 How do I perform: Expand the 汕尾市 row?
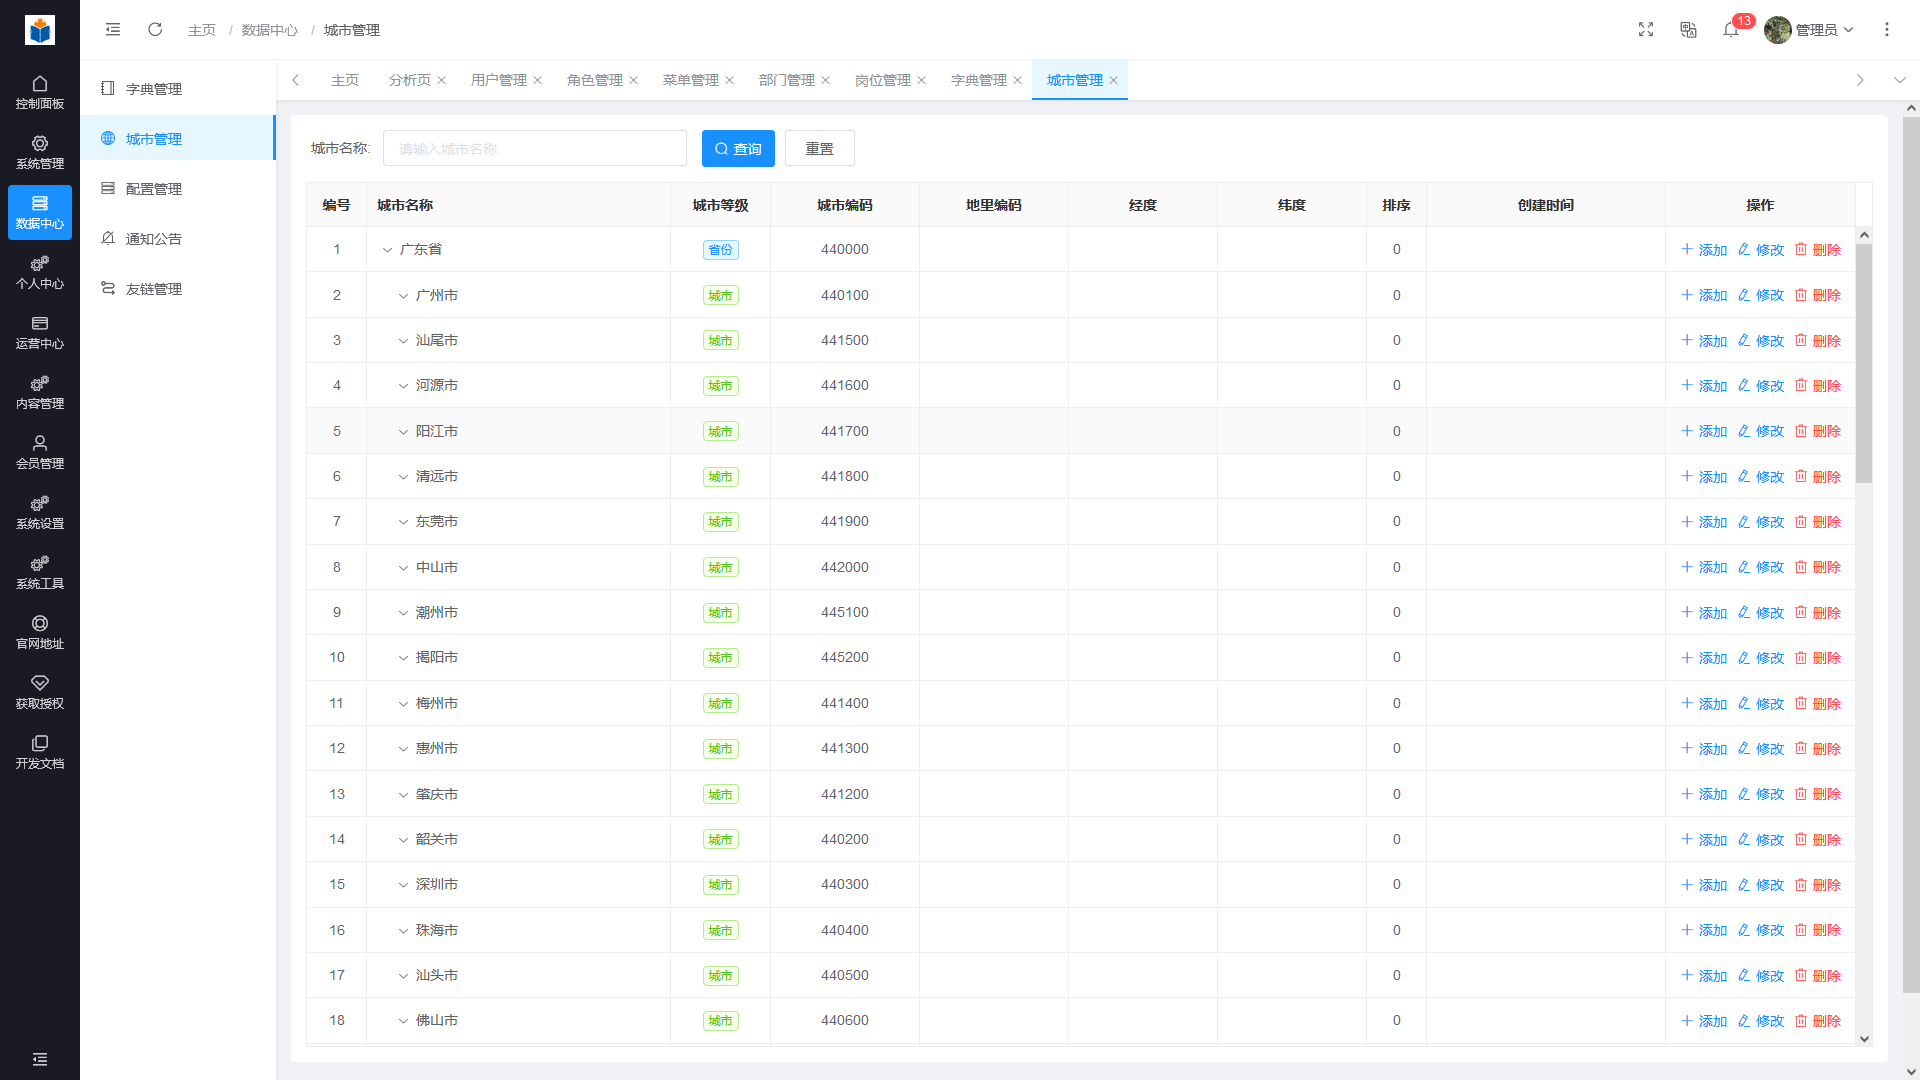point(403,341)
